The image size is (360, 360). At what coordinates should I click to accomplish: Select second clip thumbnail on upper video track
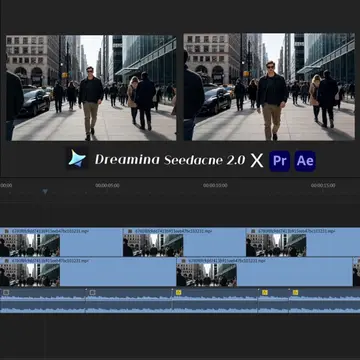click(153, 245)
